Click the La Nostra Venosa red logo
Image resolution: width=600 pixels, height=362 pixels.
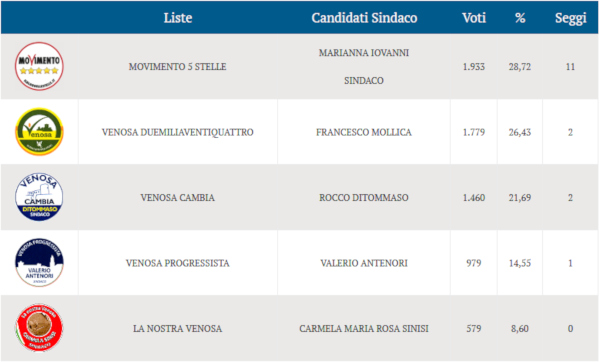click(x=39, y=328)
